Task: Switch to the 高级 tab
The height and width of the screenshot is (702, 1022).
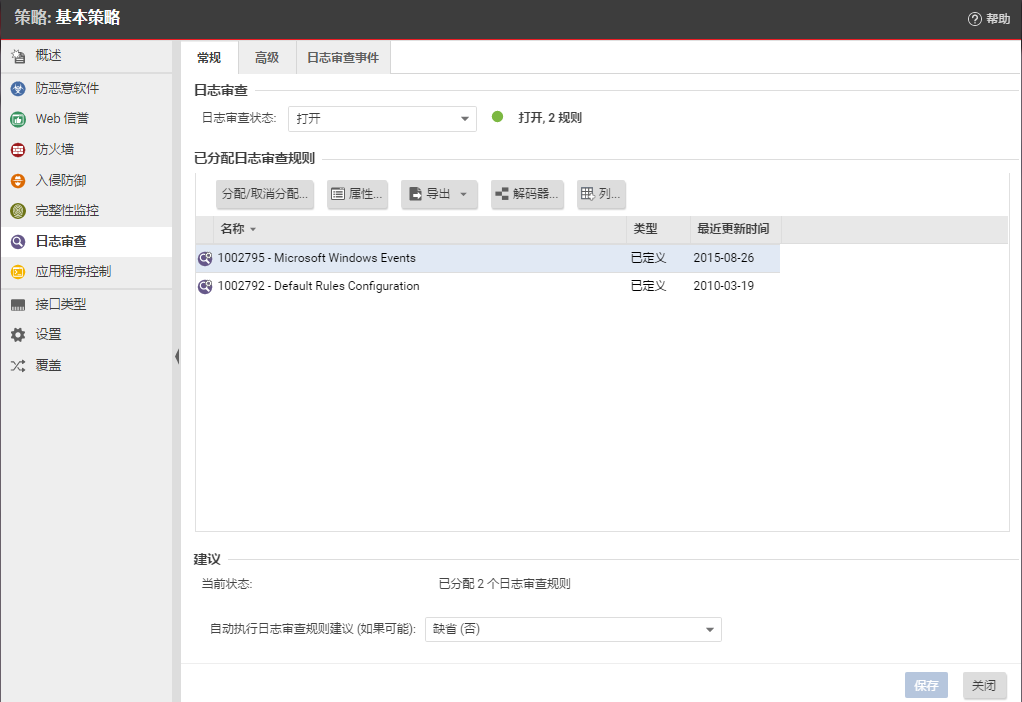Action: coord(267,58)
